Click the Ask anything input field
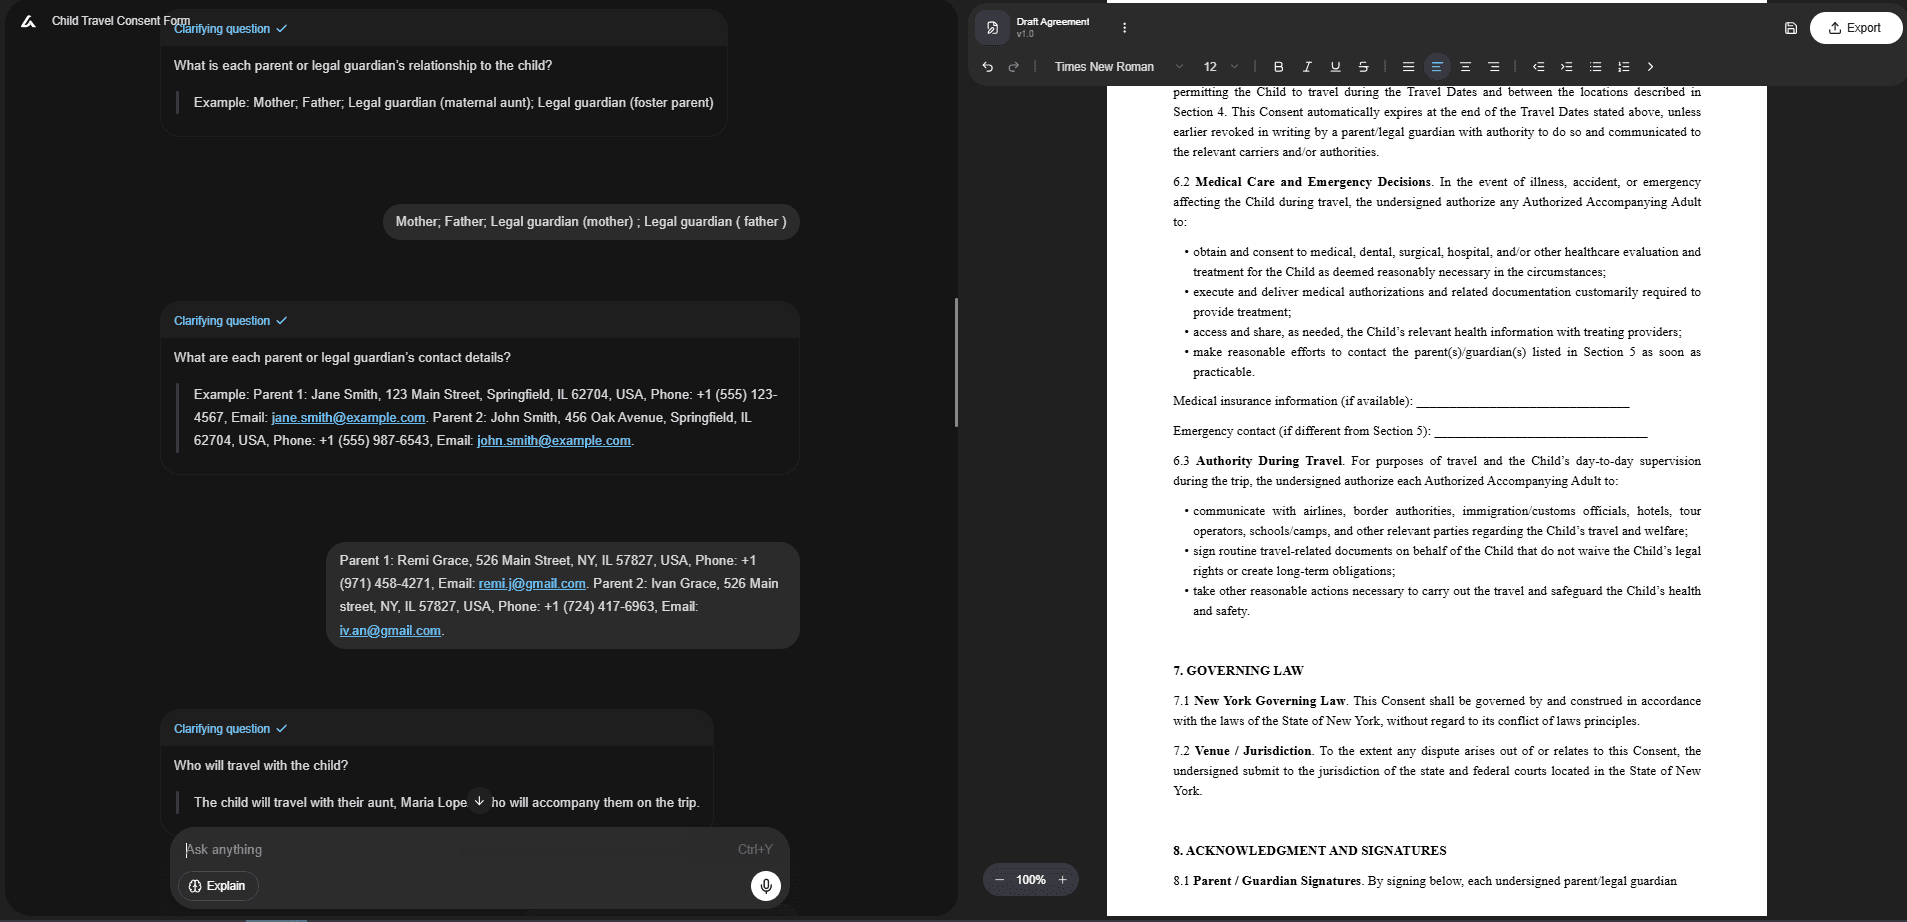1907x922 pixels. click(400, 849)
